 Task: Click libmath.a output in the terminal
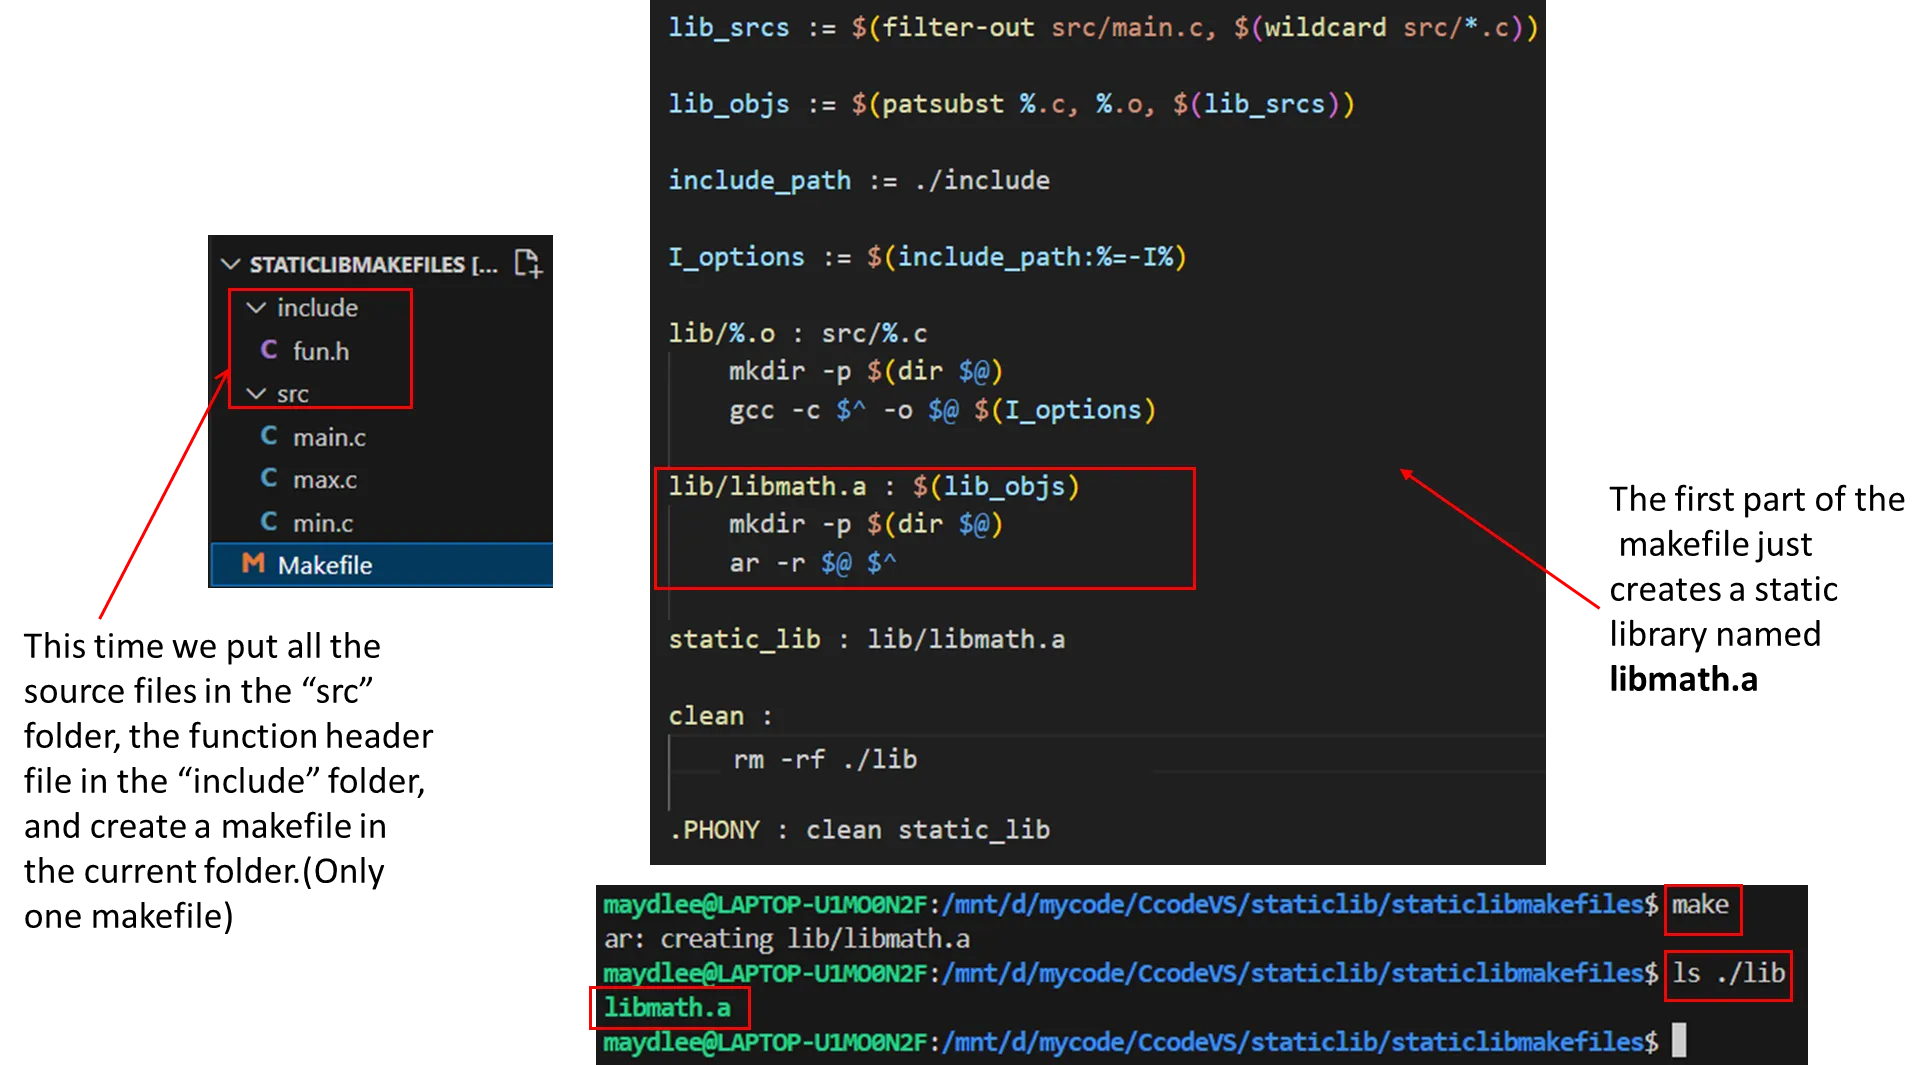tap(667, 1007)
